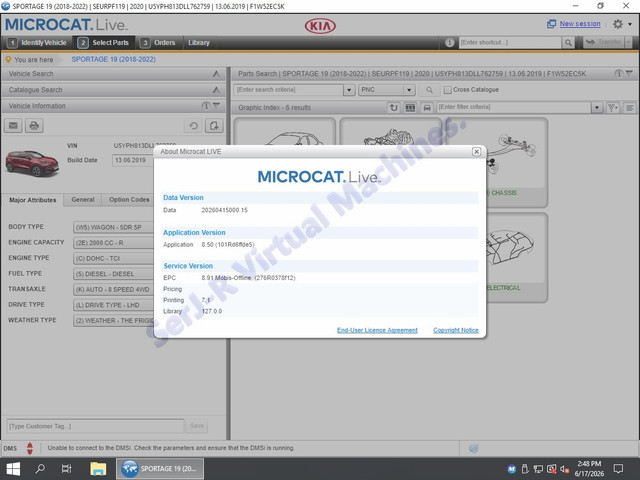Open Task View on taskbar
640x480 pixels.
click(66, 469)
